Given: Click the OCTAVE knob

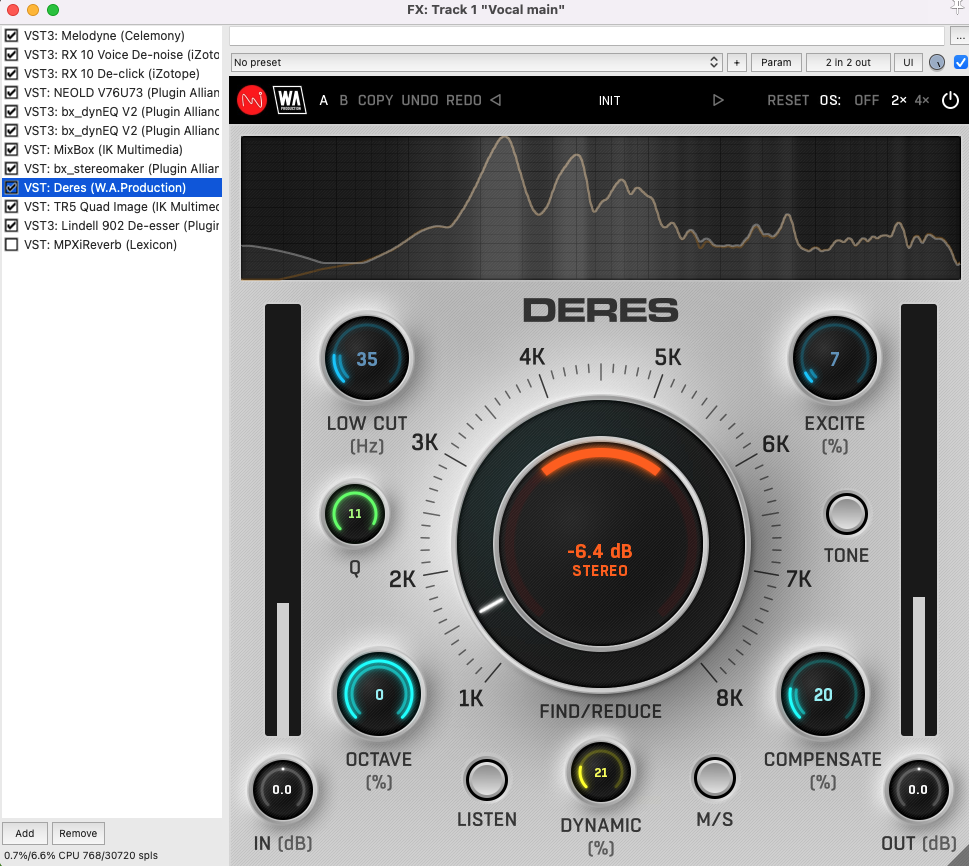Looking at the screenshot, I should (379, 694).
